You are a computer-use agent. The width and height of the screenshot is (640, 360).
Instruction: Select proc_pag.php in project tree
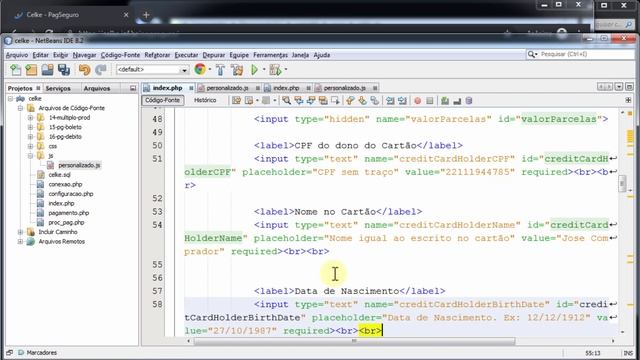click(66, 222)
